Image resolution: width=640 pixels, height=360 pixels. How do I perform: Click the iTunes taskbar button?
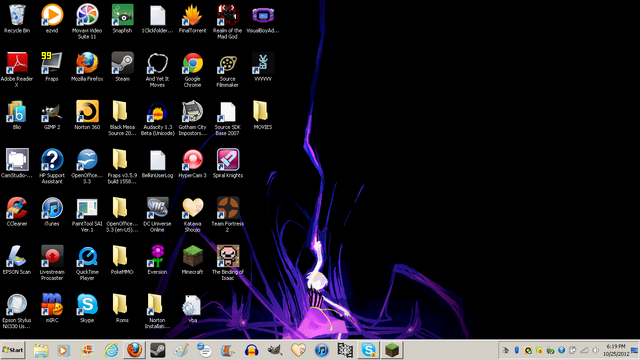pos(322,350)
